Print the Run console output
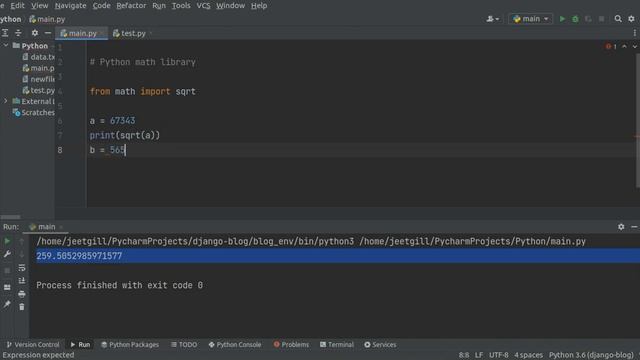 pos(22,294)
